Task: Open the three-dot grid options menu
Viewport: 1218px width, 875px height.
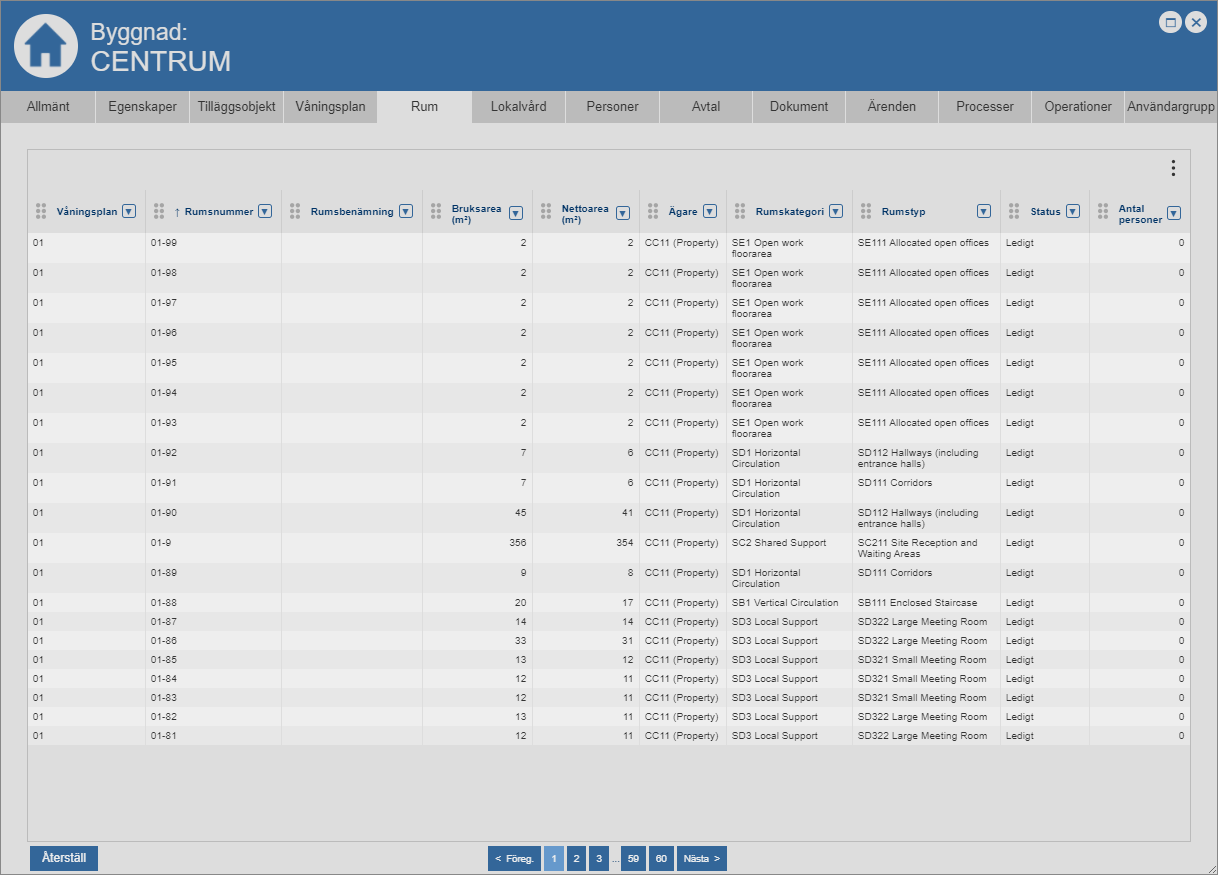Action: pos(1173,169)
